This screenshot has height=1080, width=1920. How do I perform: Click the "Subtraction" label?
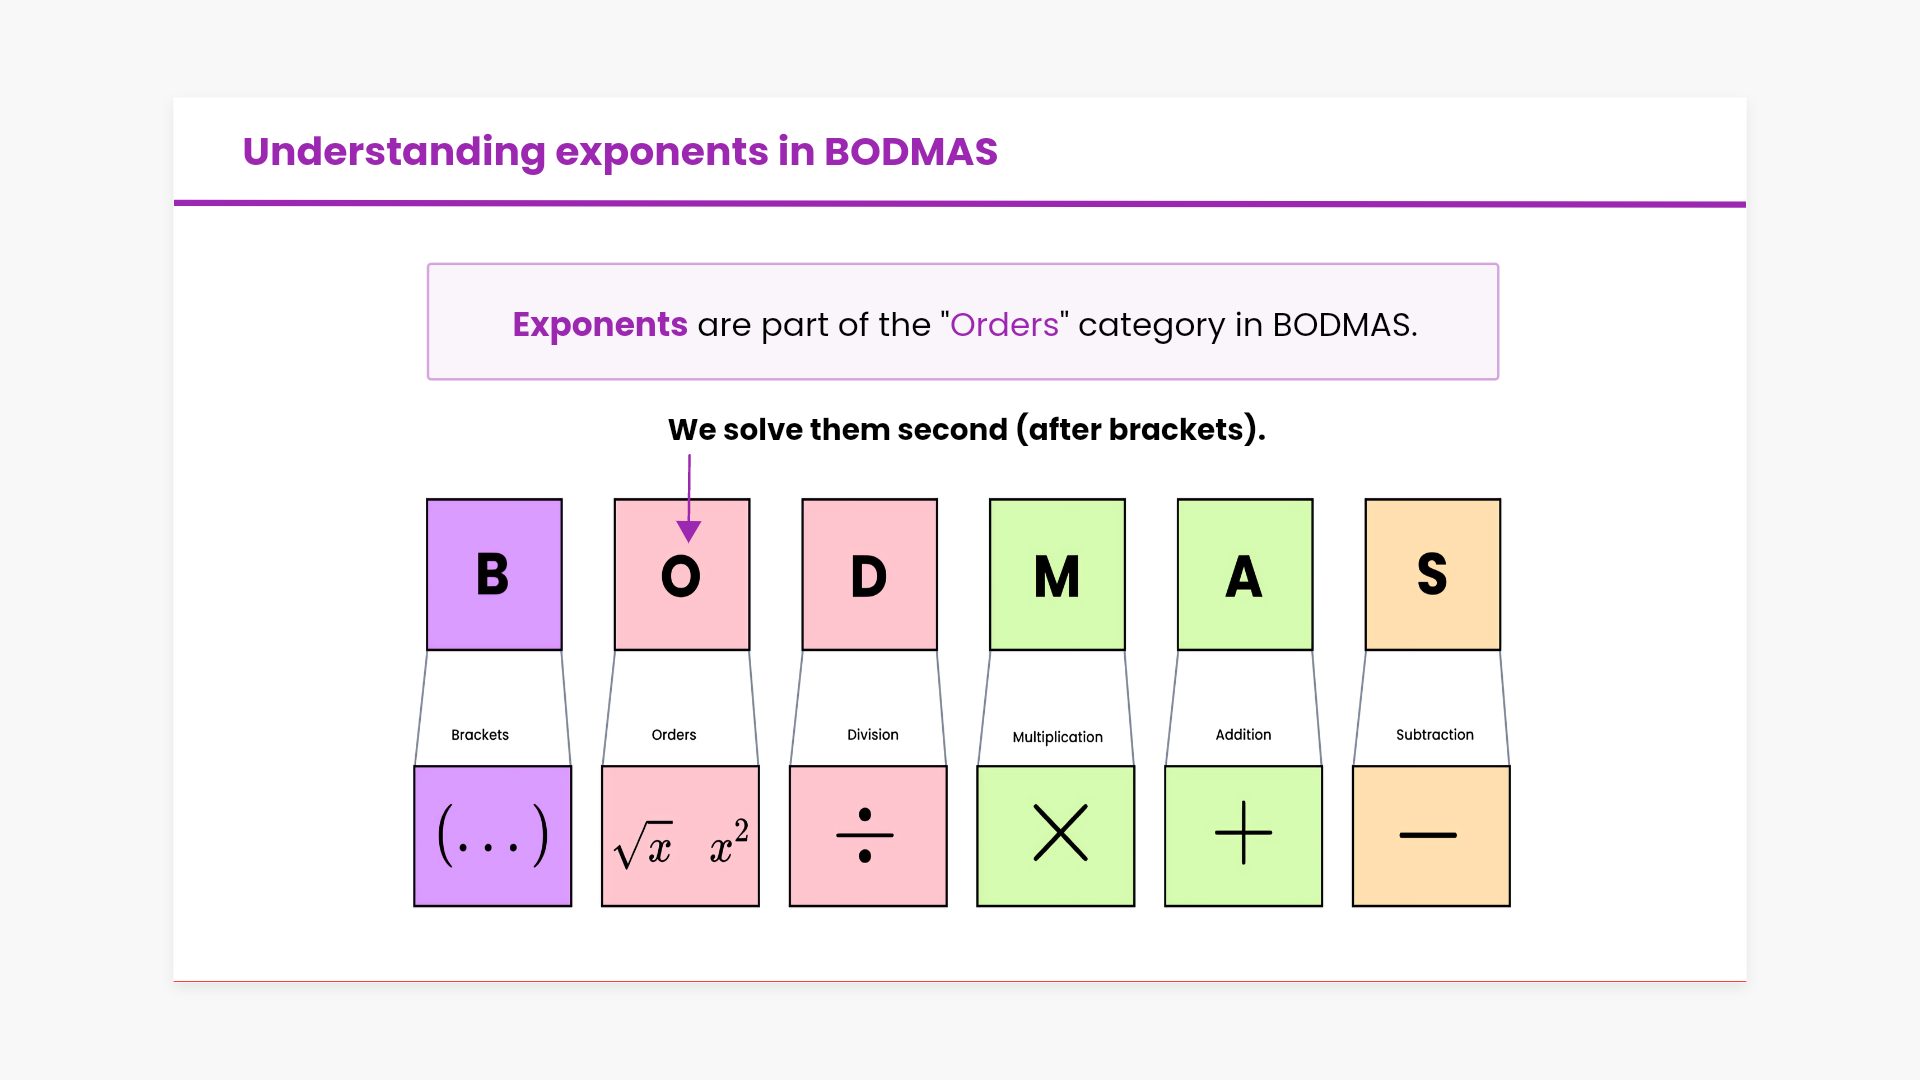tap(1434, 735)
